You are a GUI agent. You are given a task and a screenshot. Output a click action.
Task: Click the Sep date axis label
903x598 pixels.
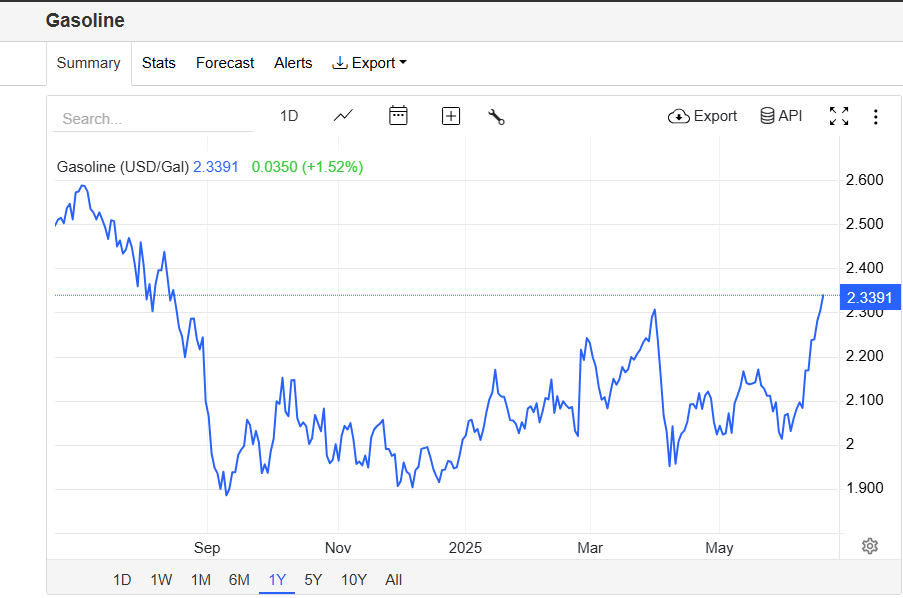click(207, 547)
